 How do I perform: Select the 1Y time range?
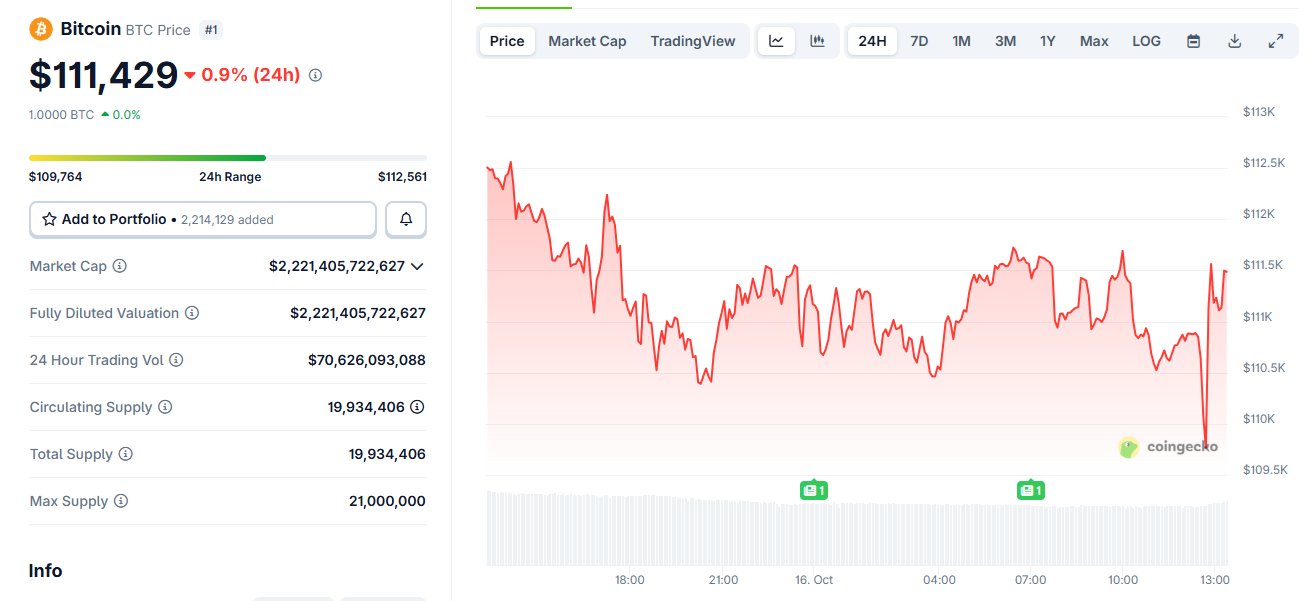click(1047, 41)
